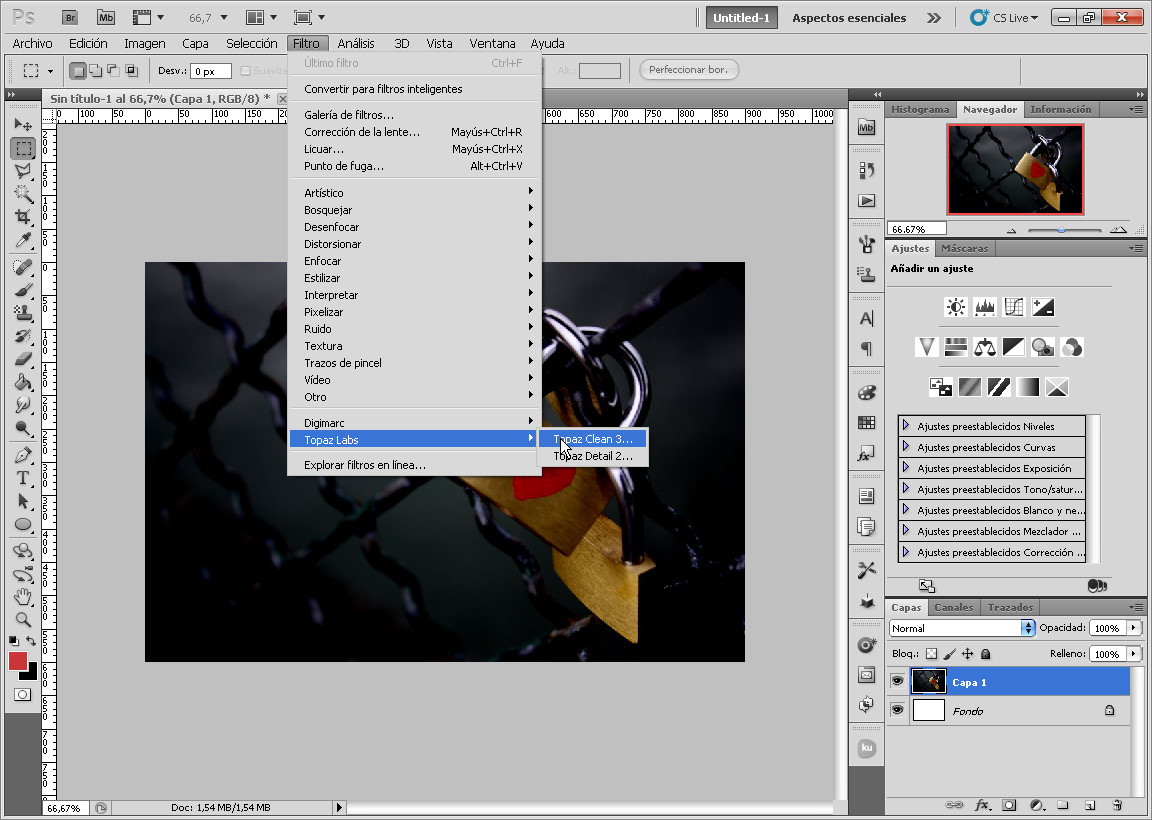Click the Perfeccionar borde button
This screenshot has height=820, width=1152.
688,70
